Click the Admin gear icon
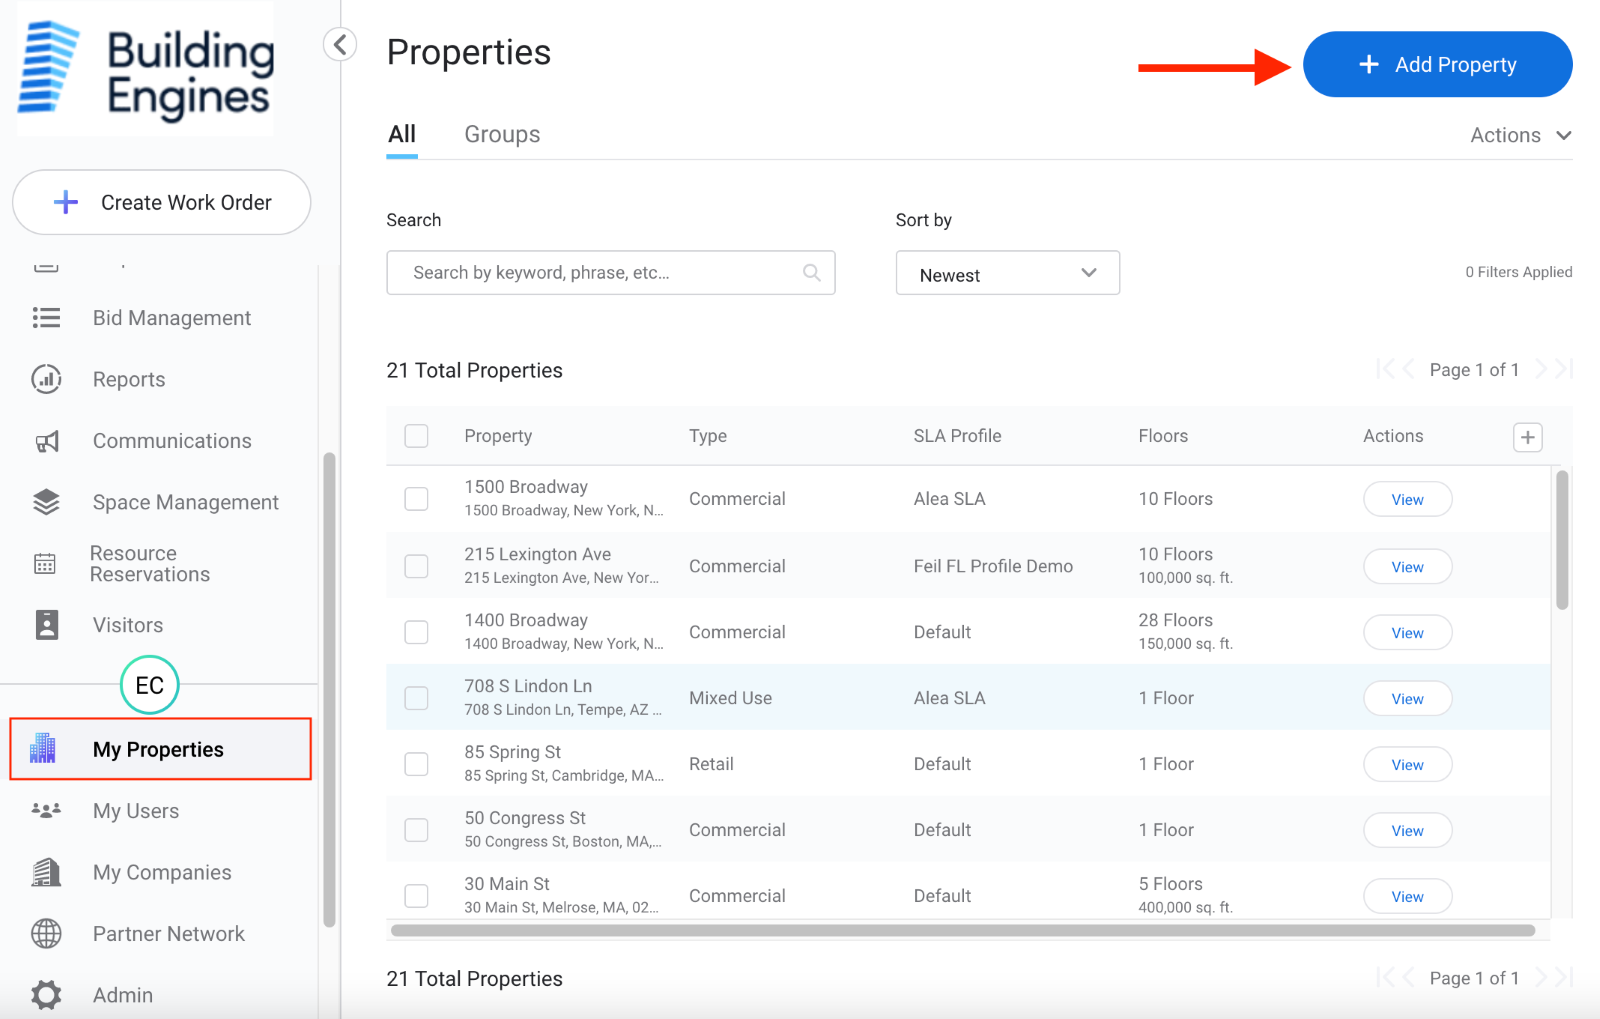The width and height of the screenshot is (1600, 1019). [x=46, y=995]
